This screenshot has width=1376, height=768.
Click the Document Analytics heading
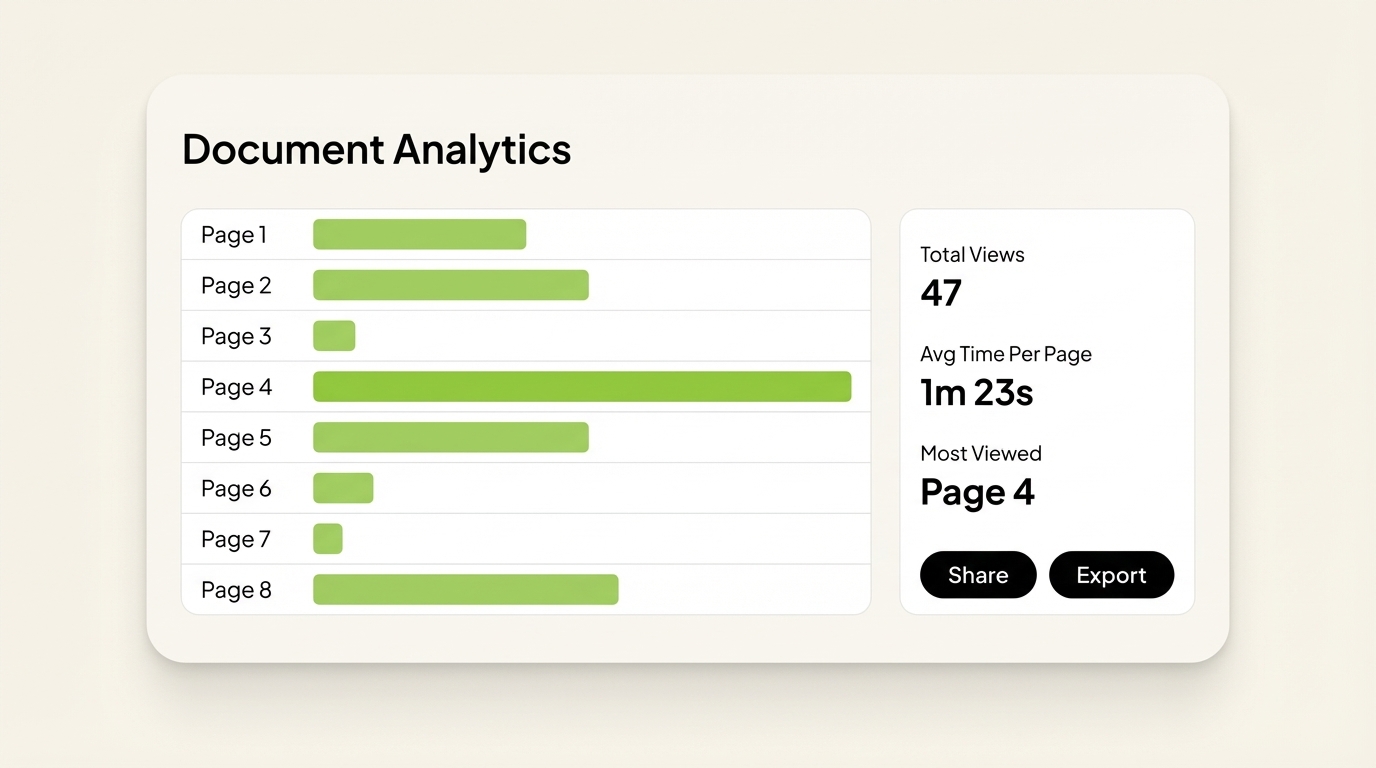(x=376, y=149)
